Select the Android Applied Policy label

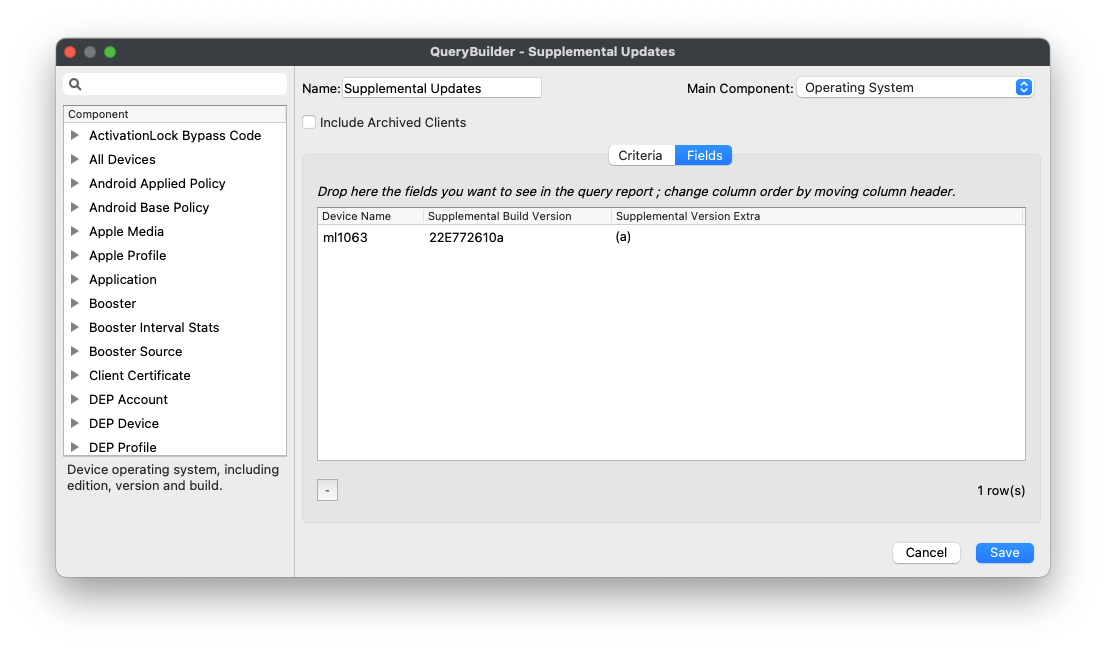[x=157, y=183]
